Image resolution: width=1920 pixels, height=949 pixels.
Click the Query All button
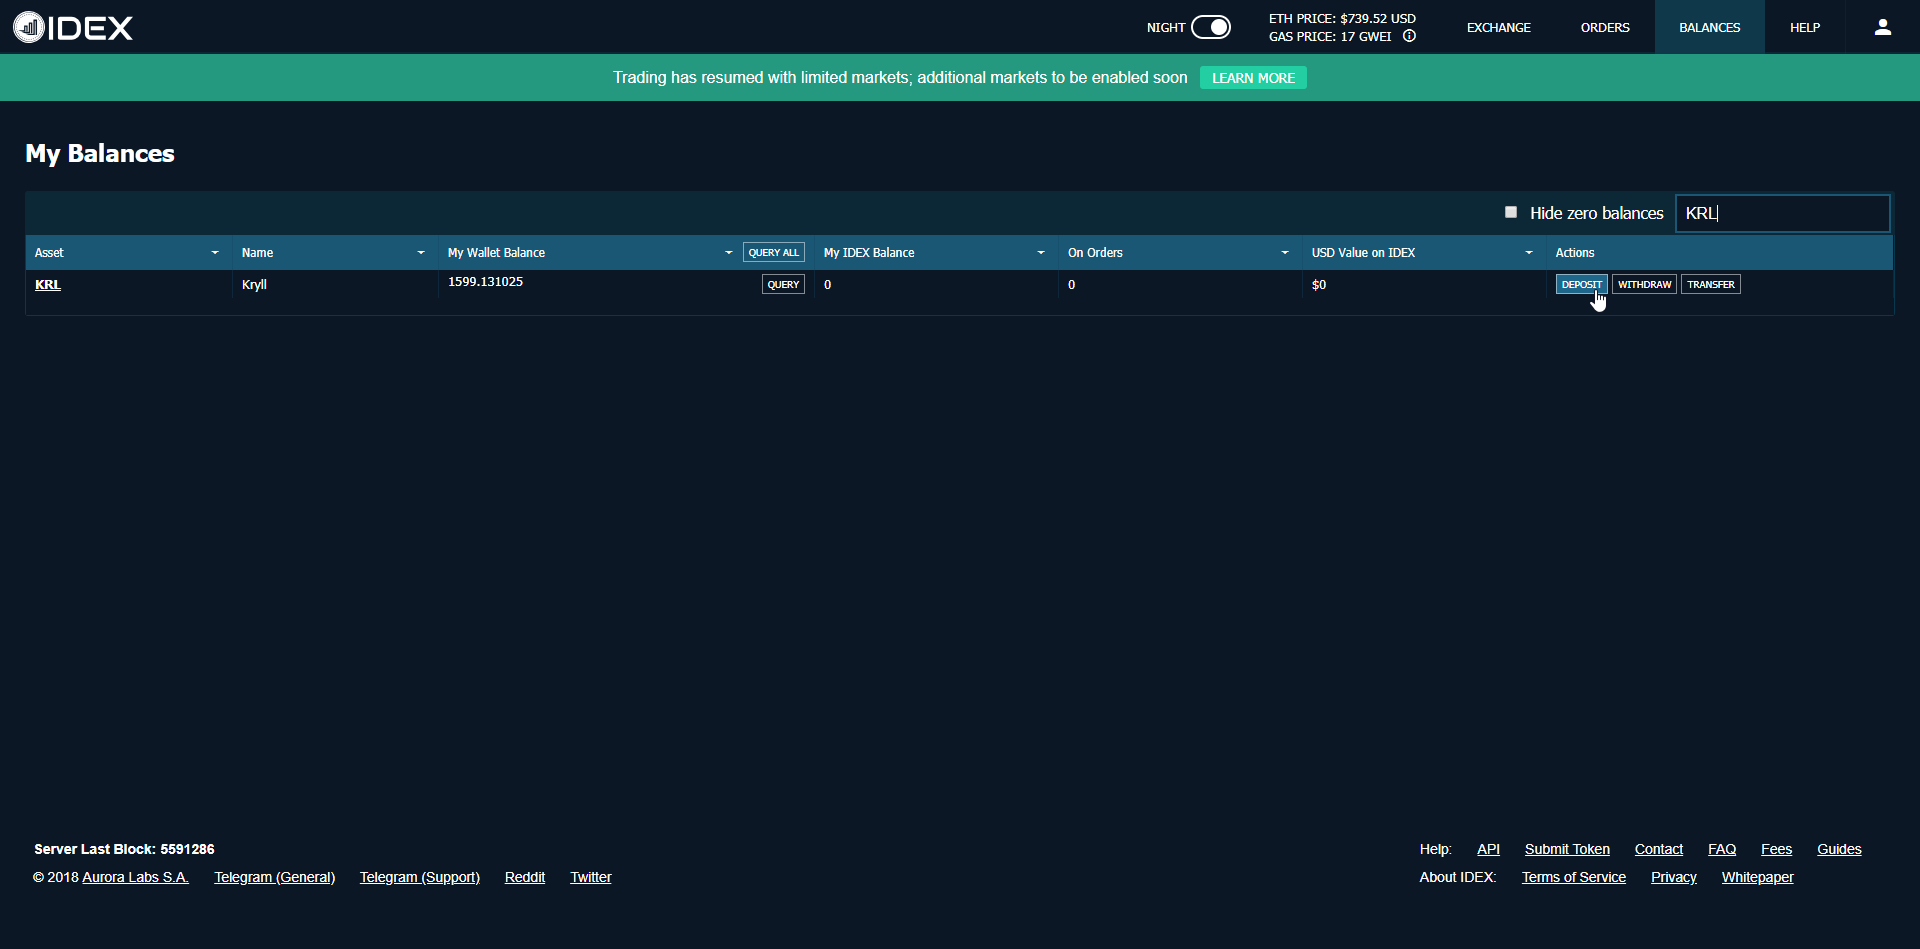point(774,253)
